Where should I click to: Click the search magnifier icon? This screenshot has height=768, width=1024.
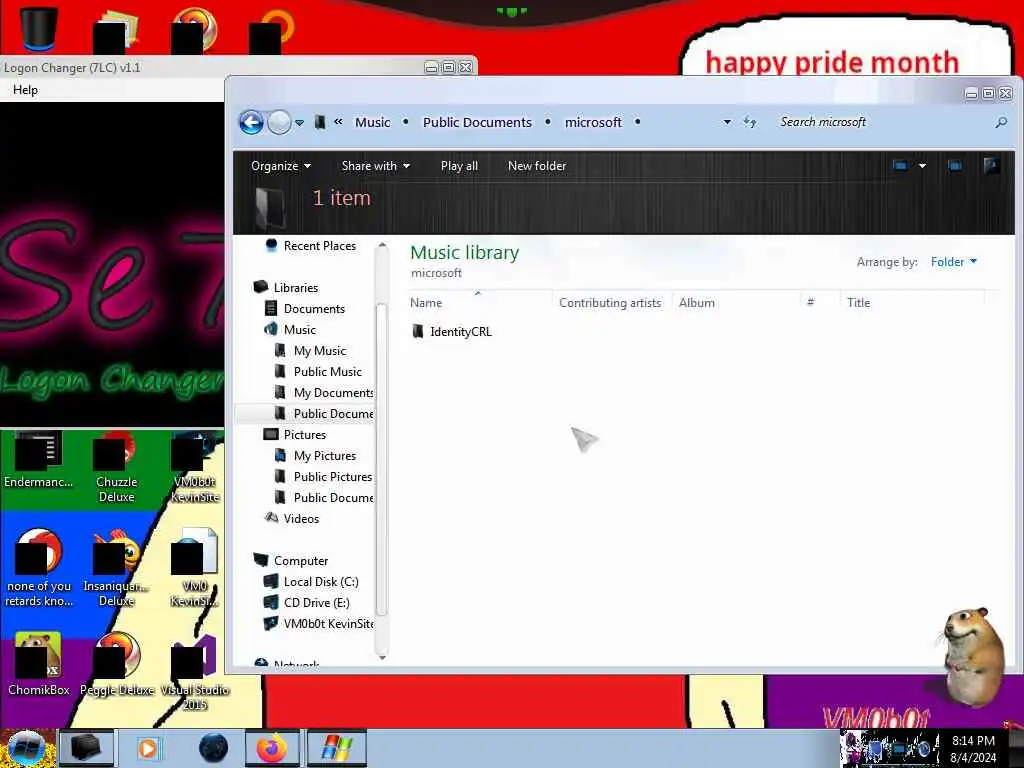pos(1001,122)
